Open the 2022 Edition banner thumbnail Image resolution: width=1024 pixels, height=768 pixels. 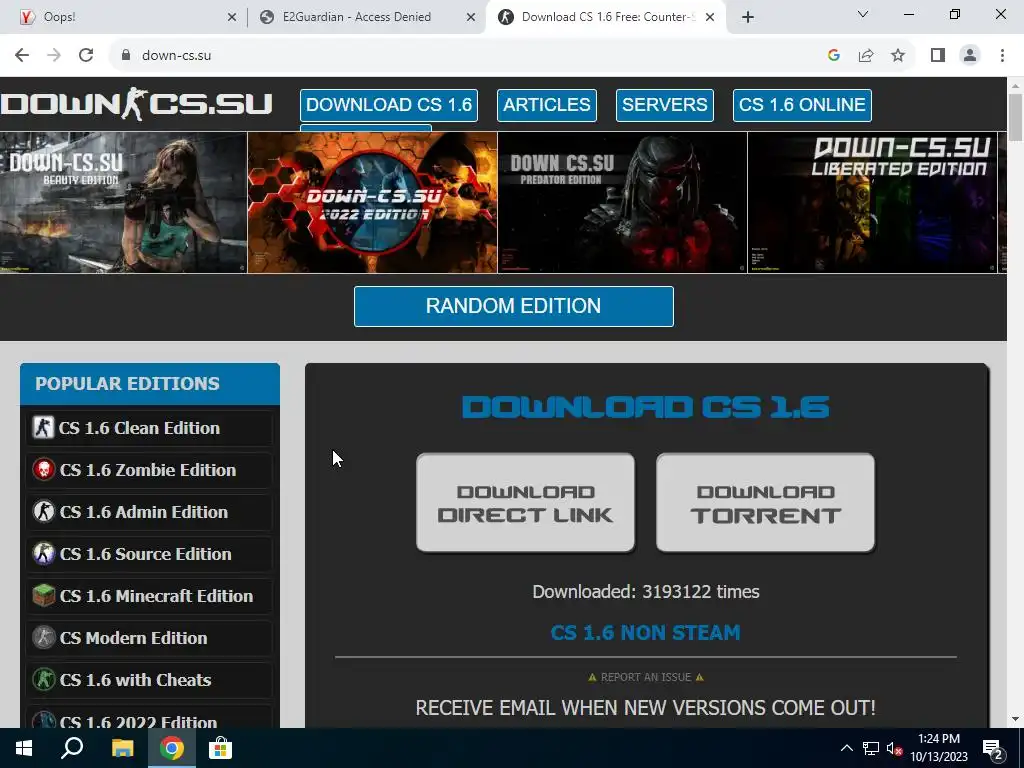(x=372, y=202)
